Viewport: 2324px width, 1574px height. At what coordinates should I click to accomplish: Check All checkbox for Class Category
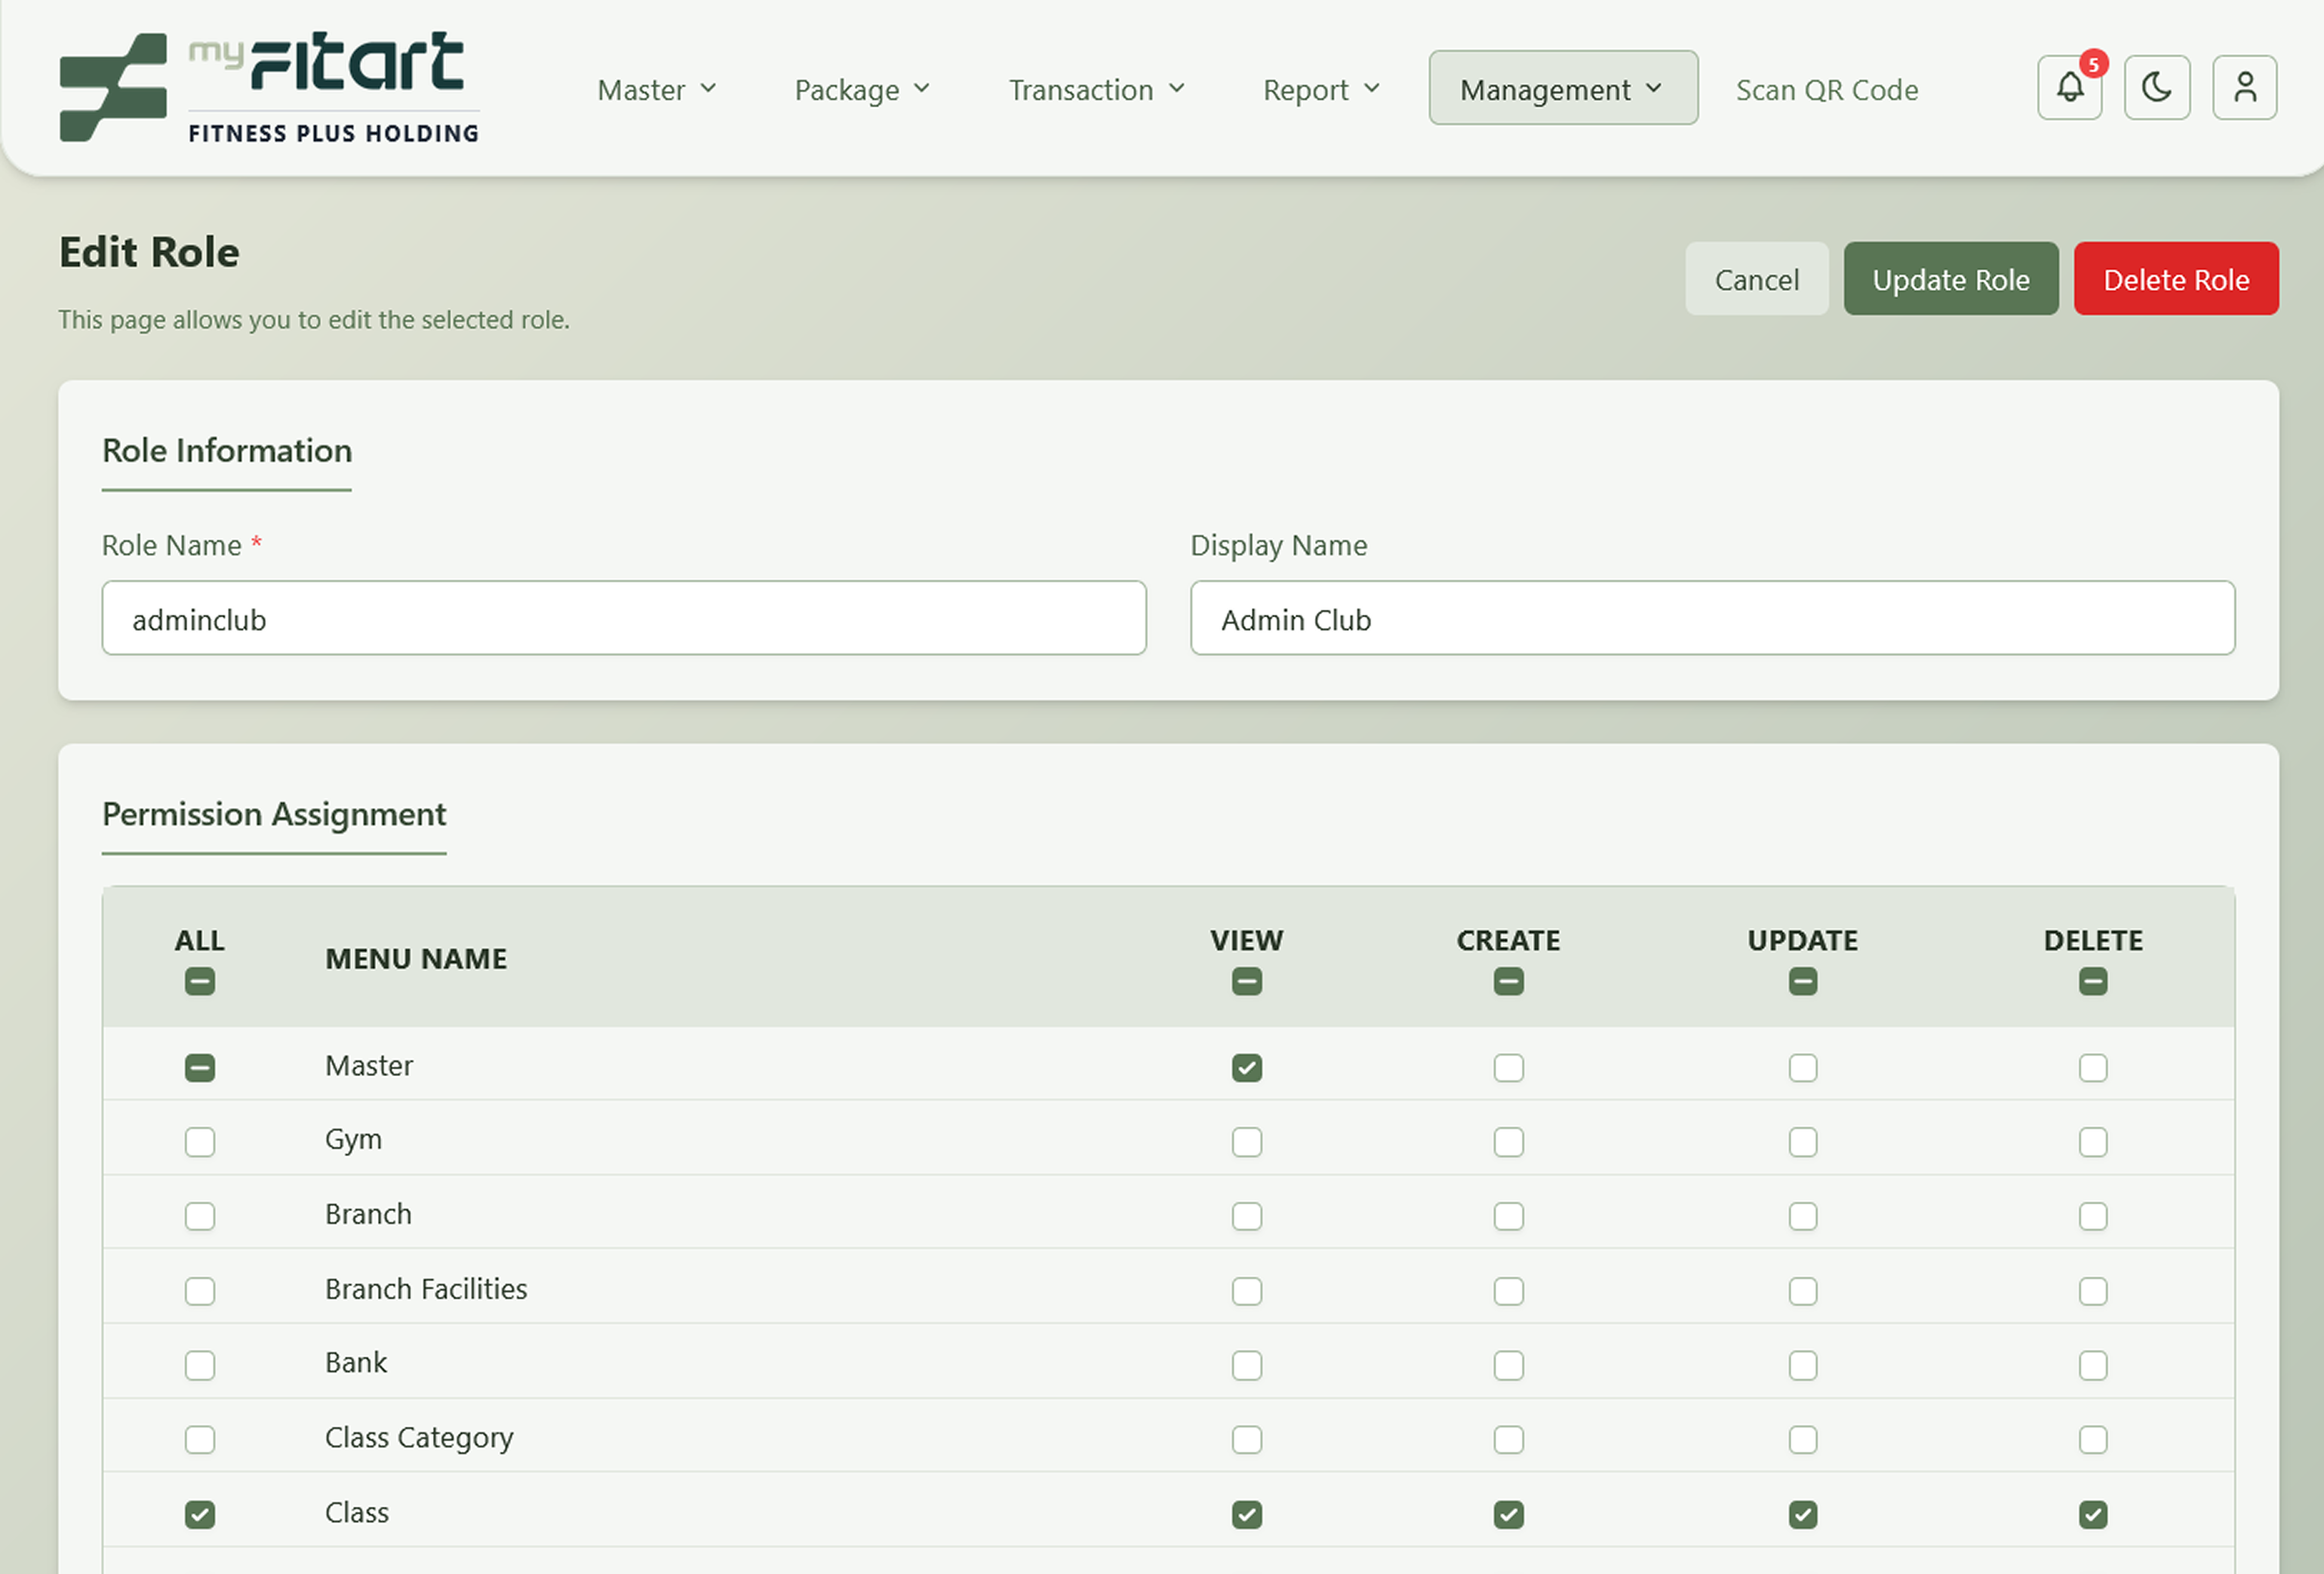point(199,1439)
